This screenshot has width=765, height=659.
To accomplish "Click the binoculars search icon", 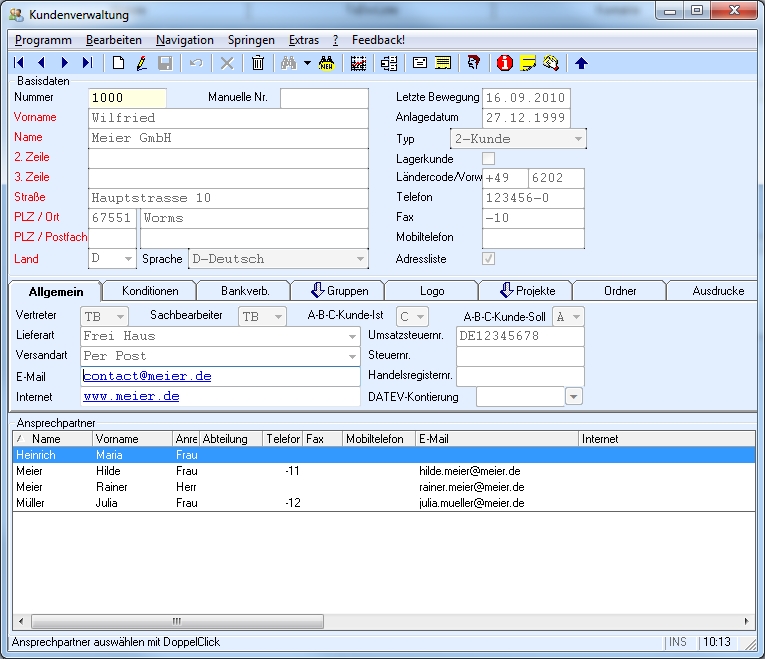I will 289,63.
